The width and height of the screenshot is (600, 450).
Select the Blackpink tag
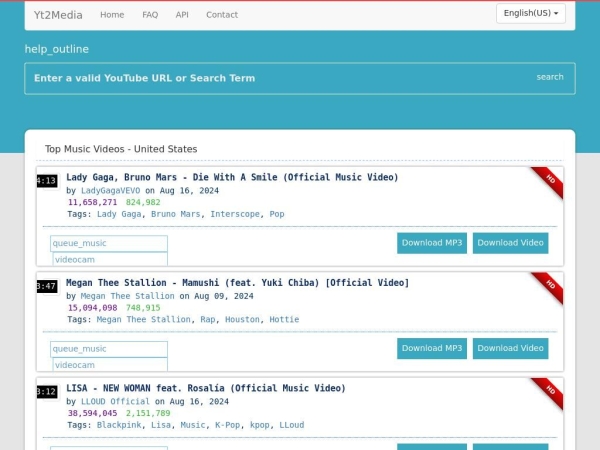pyautogui.click(x=119, y=425)
